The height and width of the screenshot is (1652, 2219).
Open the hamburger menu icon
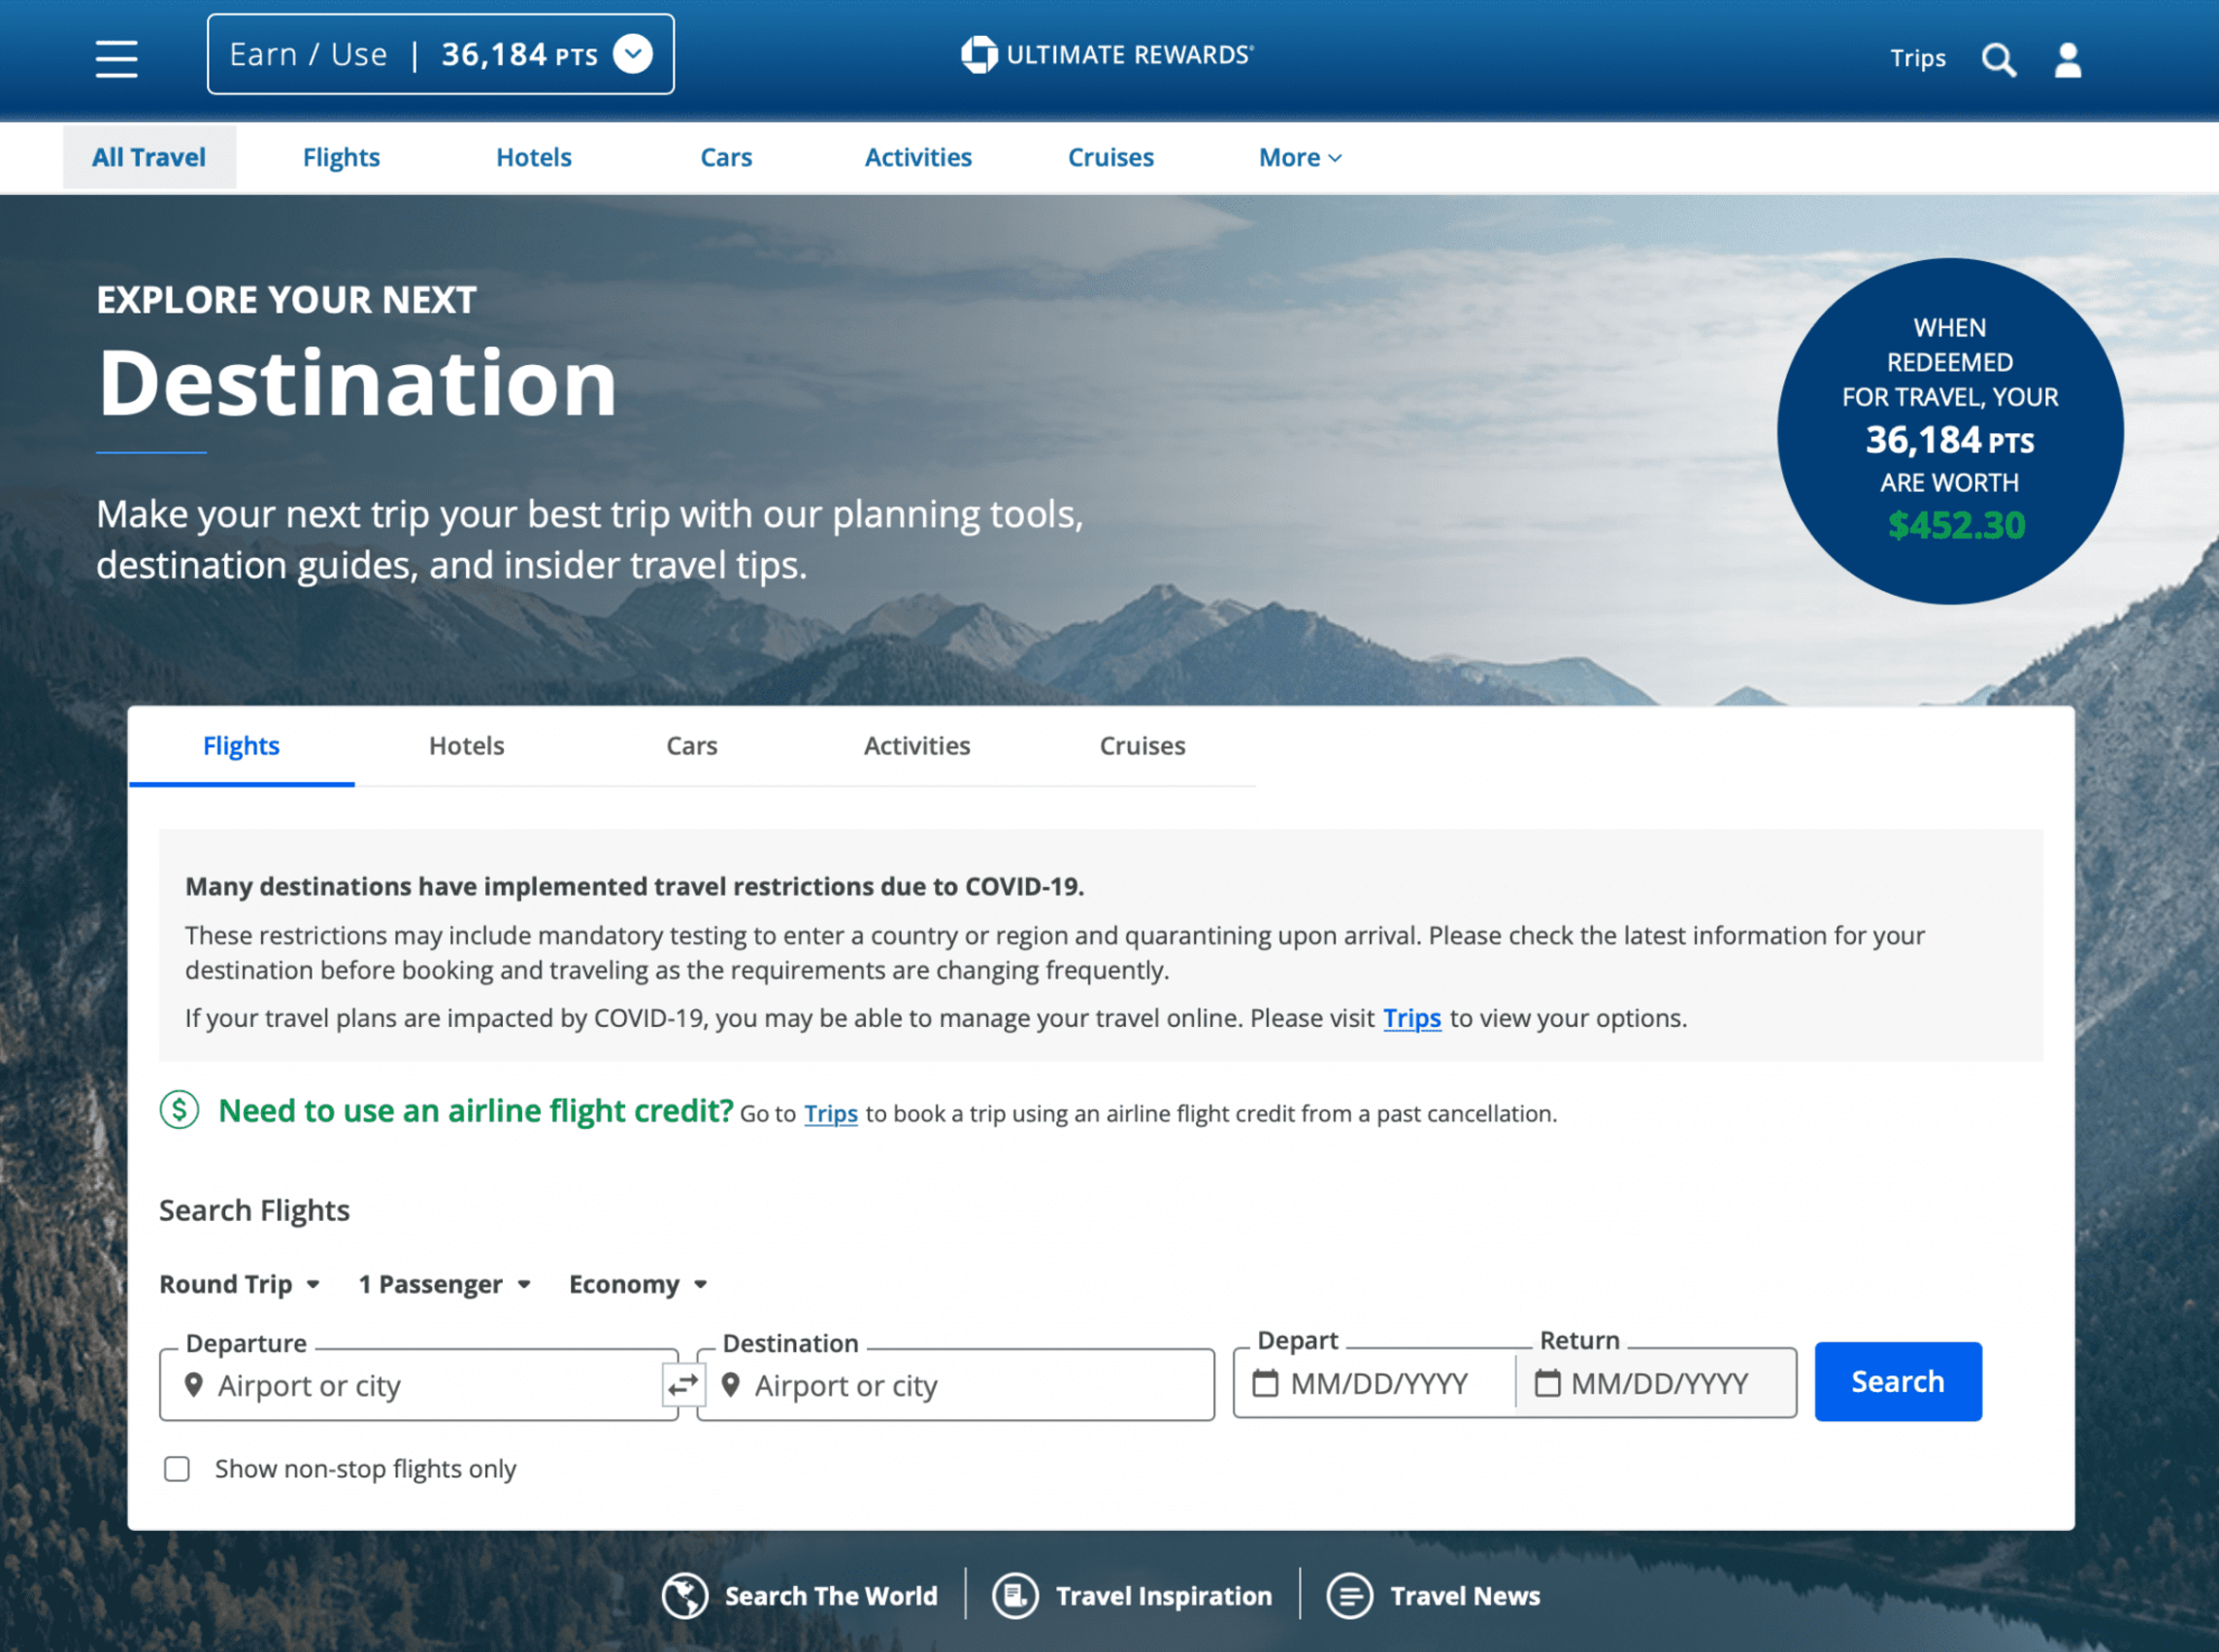pyautogui.click(x=116, y=58)
